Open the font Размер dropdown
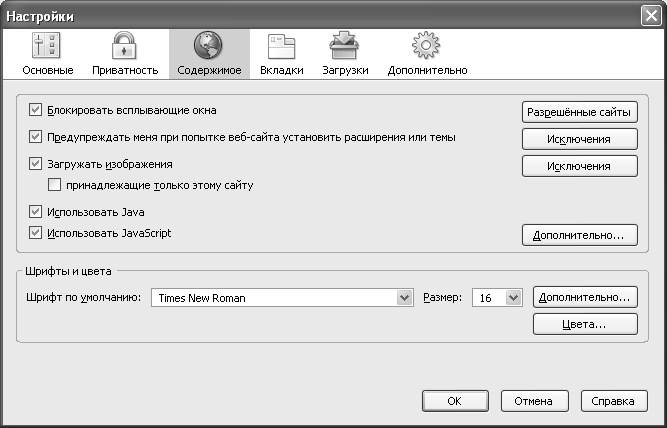This screenshot has height=428, width=667. [x=514, y=298]
